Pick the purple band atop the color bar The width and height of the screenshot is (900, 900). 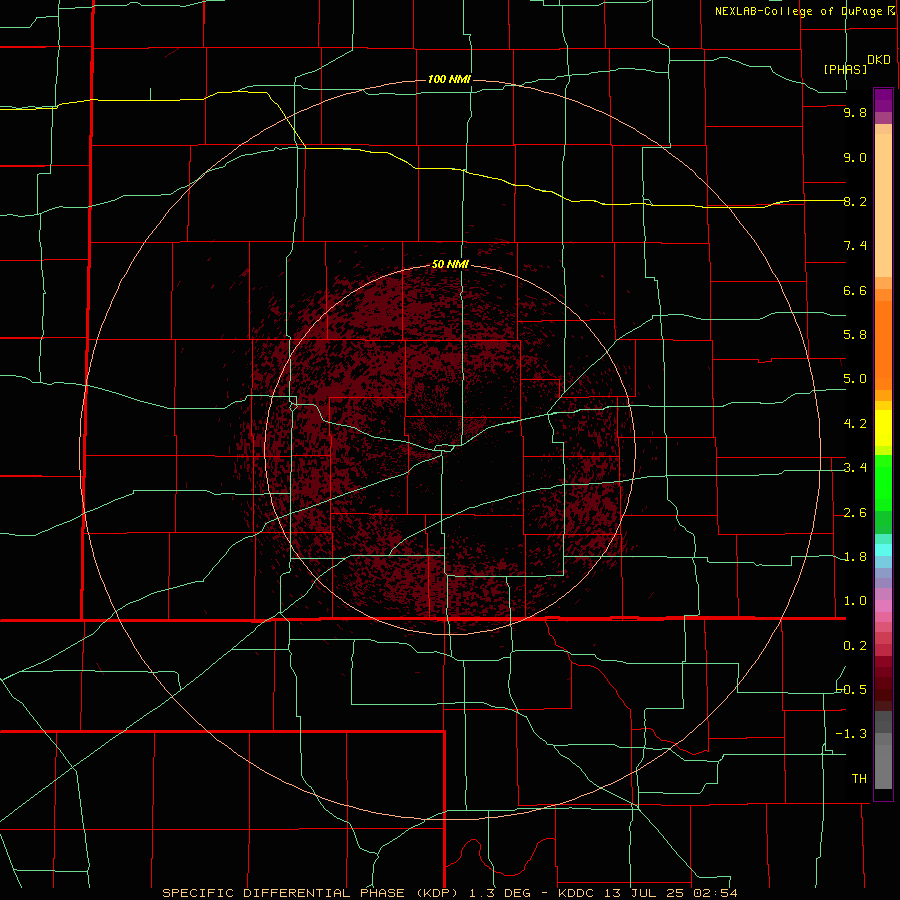pyautogui.click(x=883, y=100)
